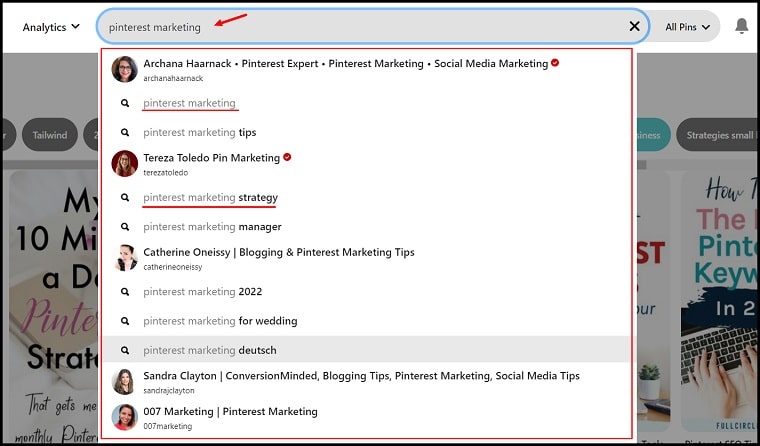This screenshot has width=760, height=446.
Task: Click magnifier icon beside 'pinterest marketing' suggestion
Action: pyautogui.click(x=125, y=103)
